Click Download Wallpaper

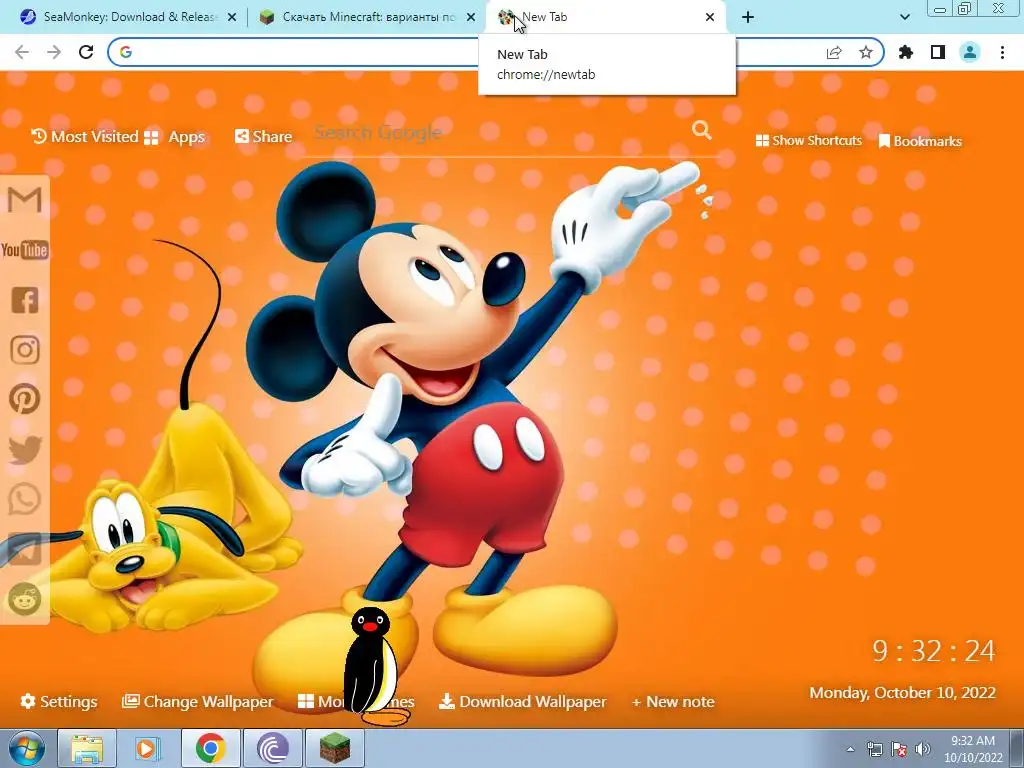point(522,701)
